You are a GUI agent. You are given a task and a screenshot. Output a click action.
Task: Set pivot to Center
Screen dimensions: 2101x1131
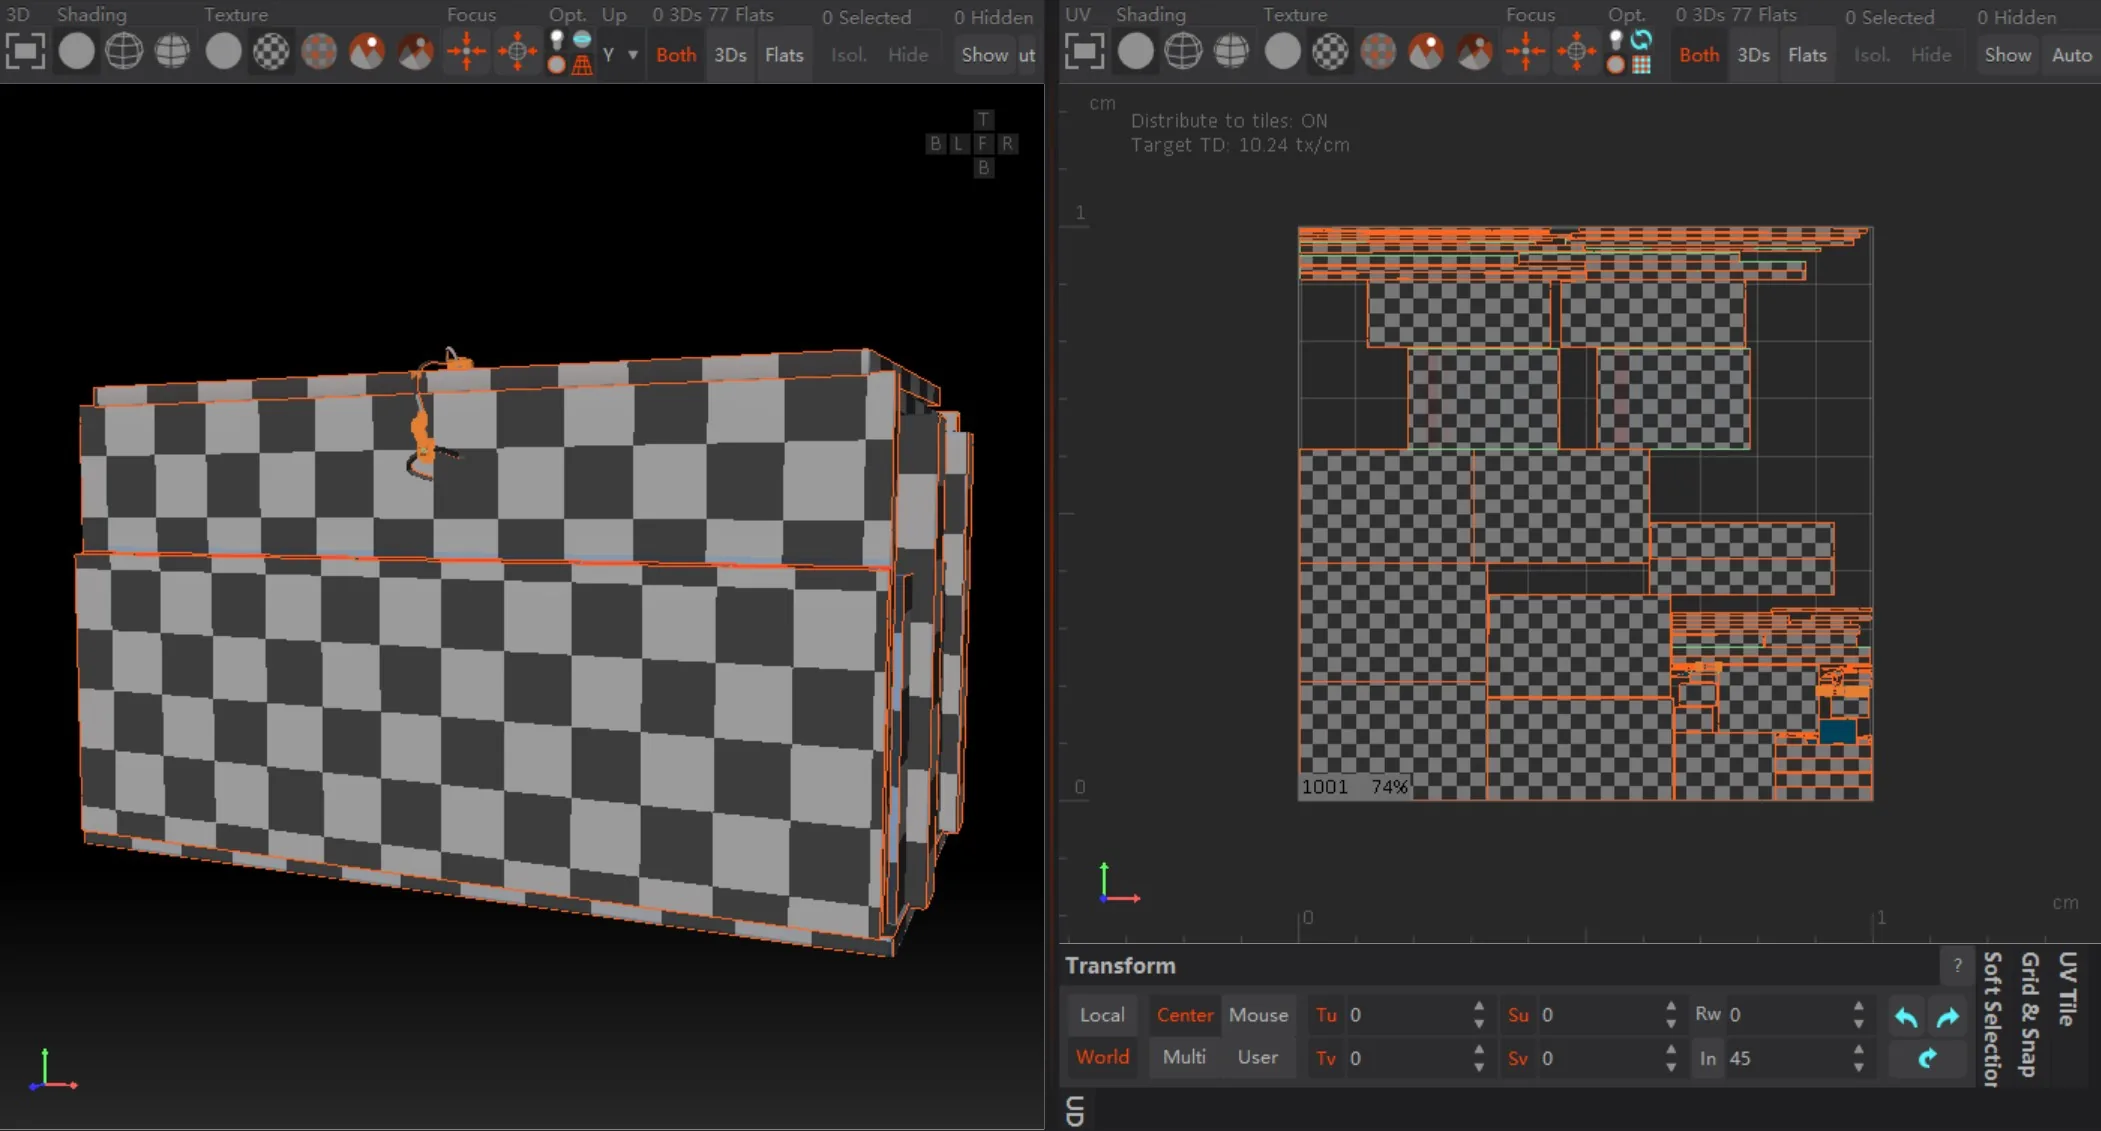(x=1185, y=1015)
